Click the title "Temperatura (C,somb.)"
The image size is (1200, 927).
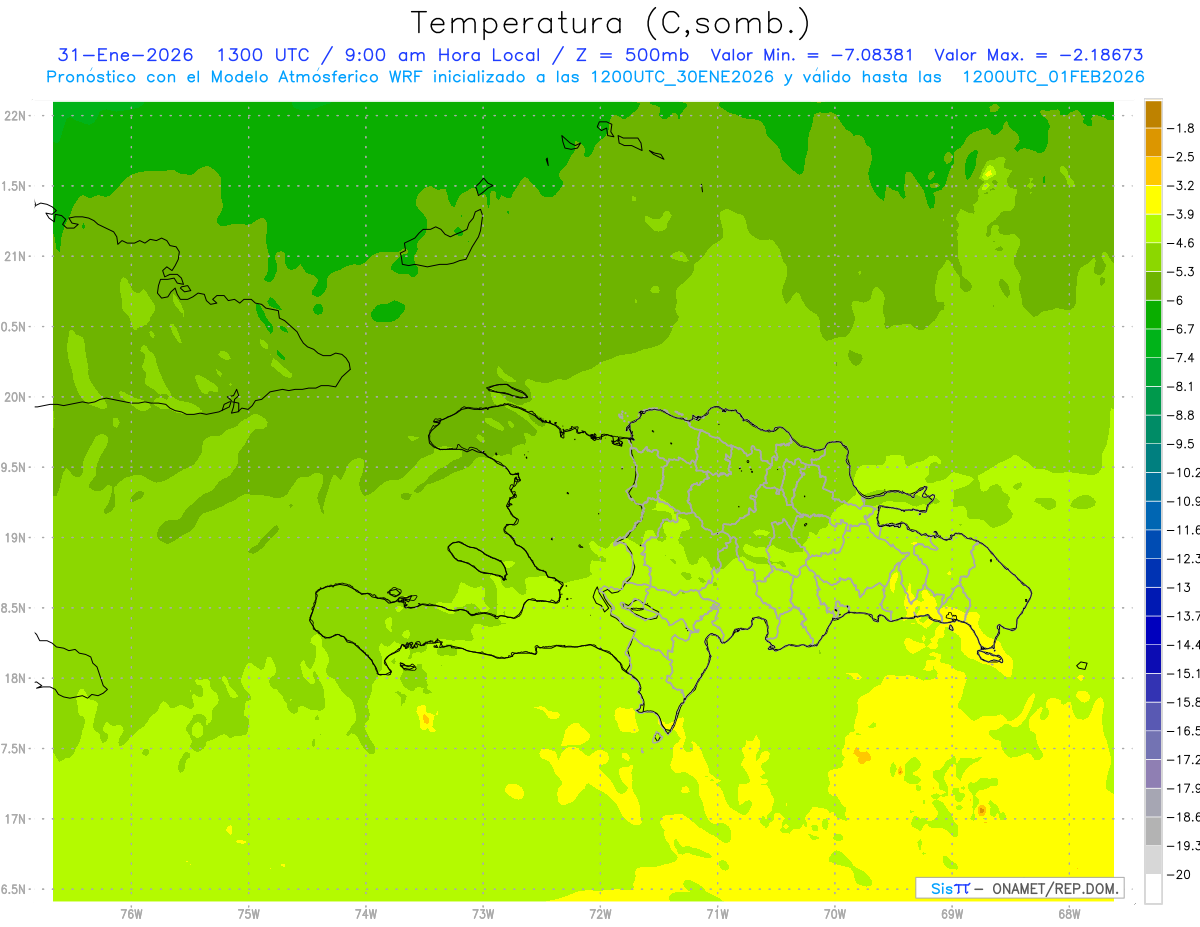pos(611,24)
